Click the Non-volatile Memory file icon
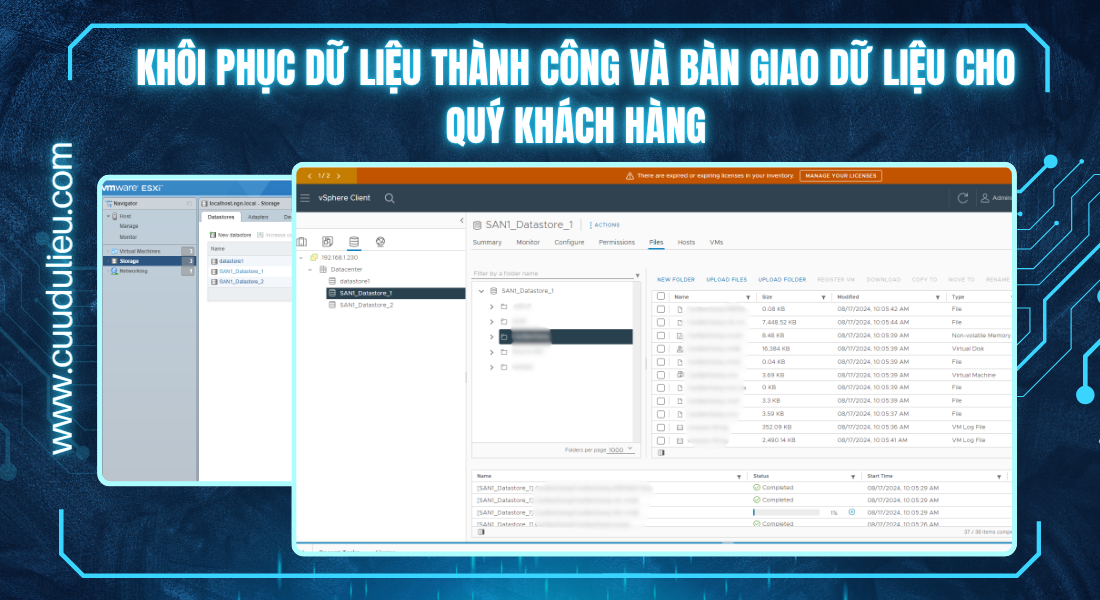1100x600 pixels. pos(680,335)
